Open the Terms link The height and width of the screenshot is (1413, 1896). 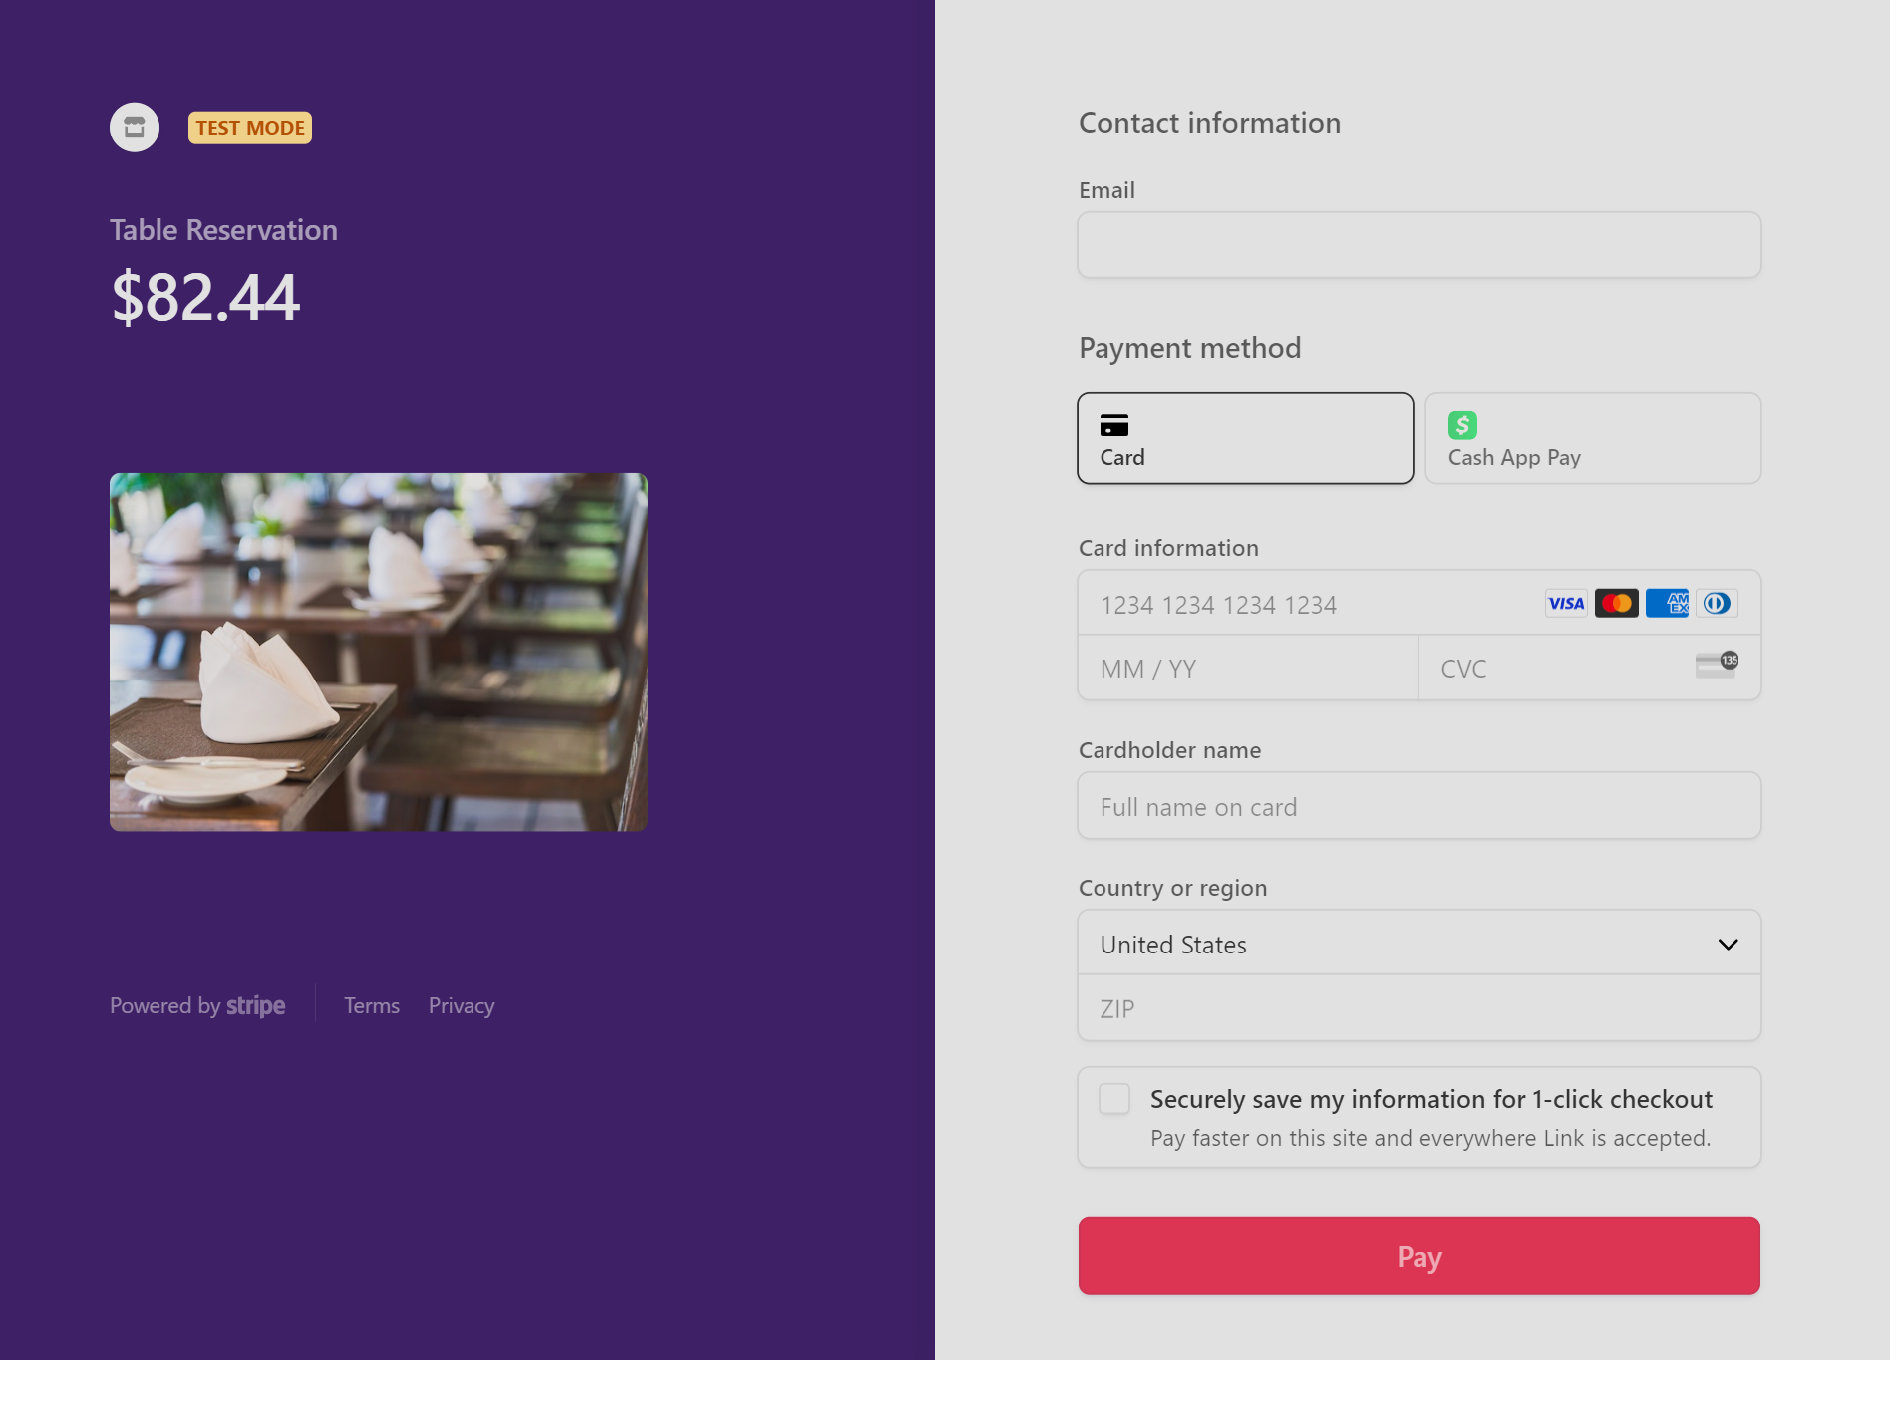(372, 1006)
